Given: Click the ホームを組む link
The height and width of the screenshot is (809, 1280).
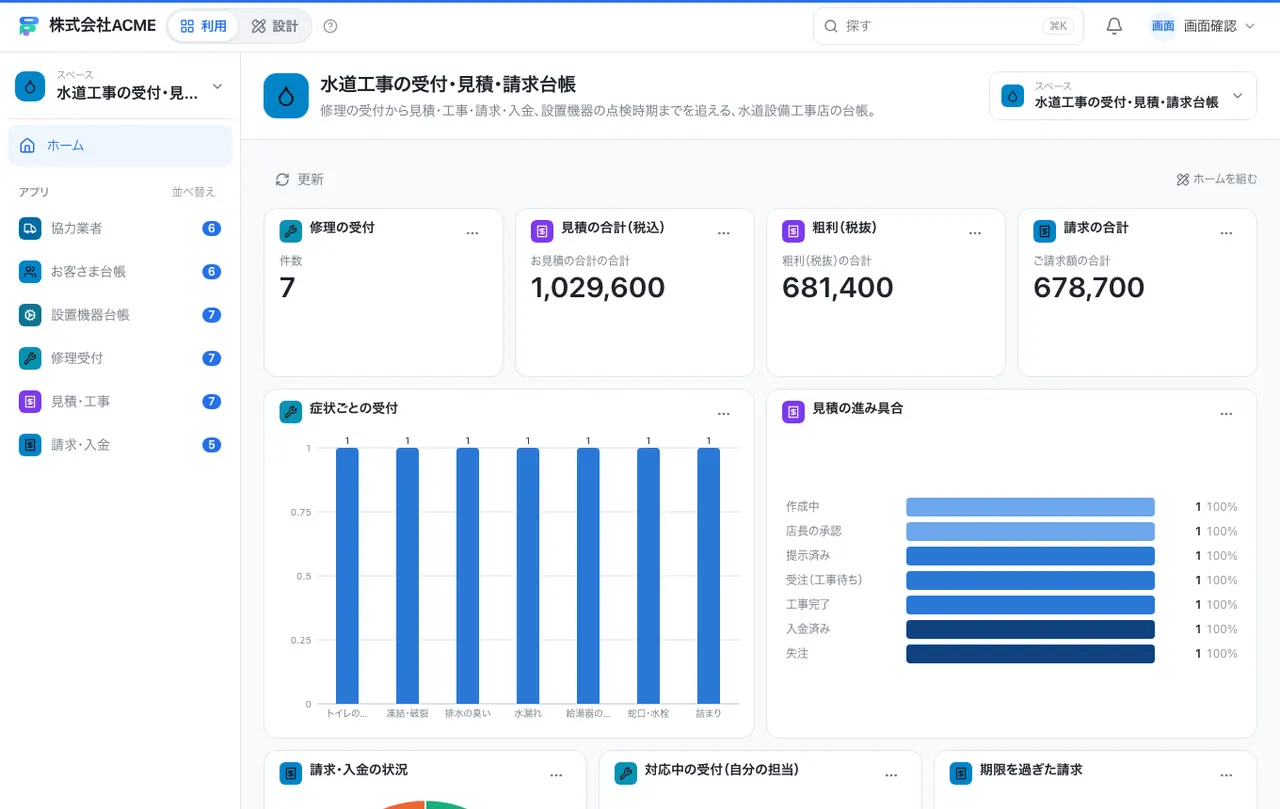Looking at the screenshot, I should [x=1217, y=179].
